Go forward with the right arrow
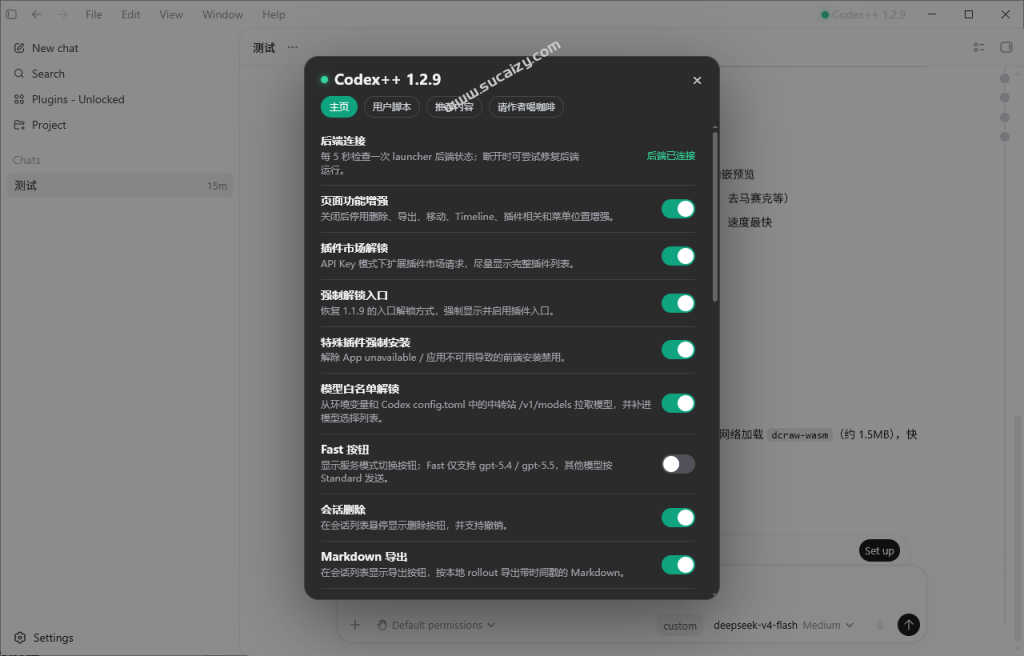The width and height of the screenshot is (1024, 656). (x=62, y=14)
